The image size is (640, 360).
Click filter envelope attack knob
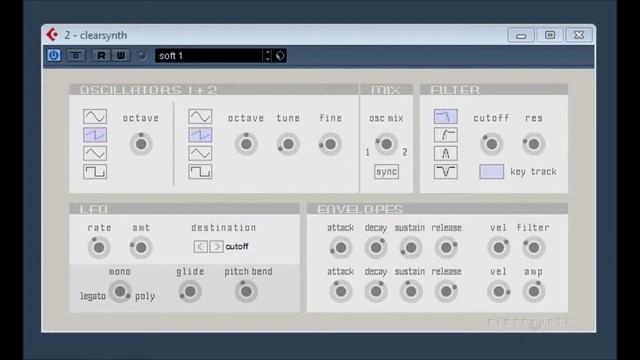click(340, 247)
